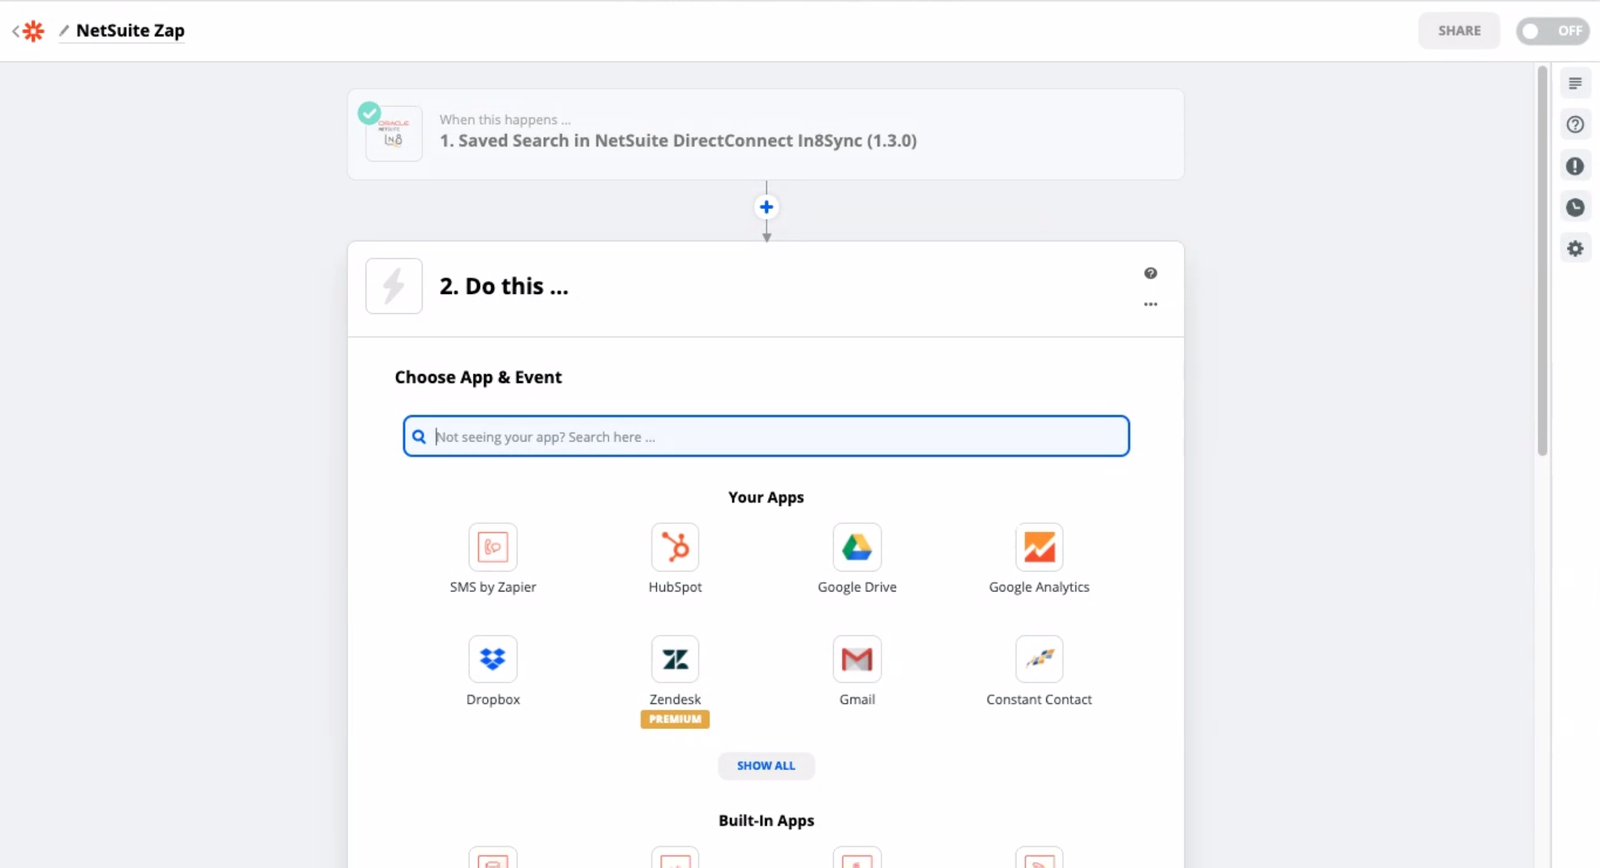Screen dimensions: 1600x868
Task: Select the SMS by Zapier app
Action: click(493, 559)
